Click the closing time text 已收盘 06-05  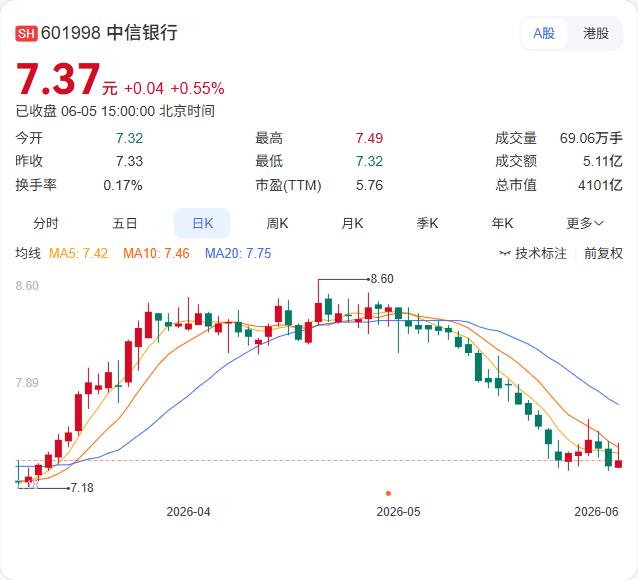click(x=56, y=111)
